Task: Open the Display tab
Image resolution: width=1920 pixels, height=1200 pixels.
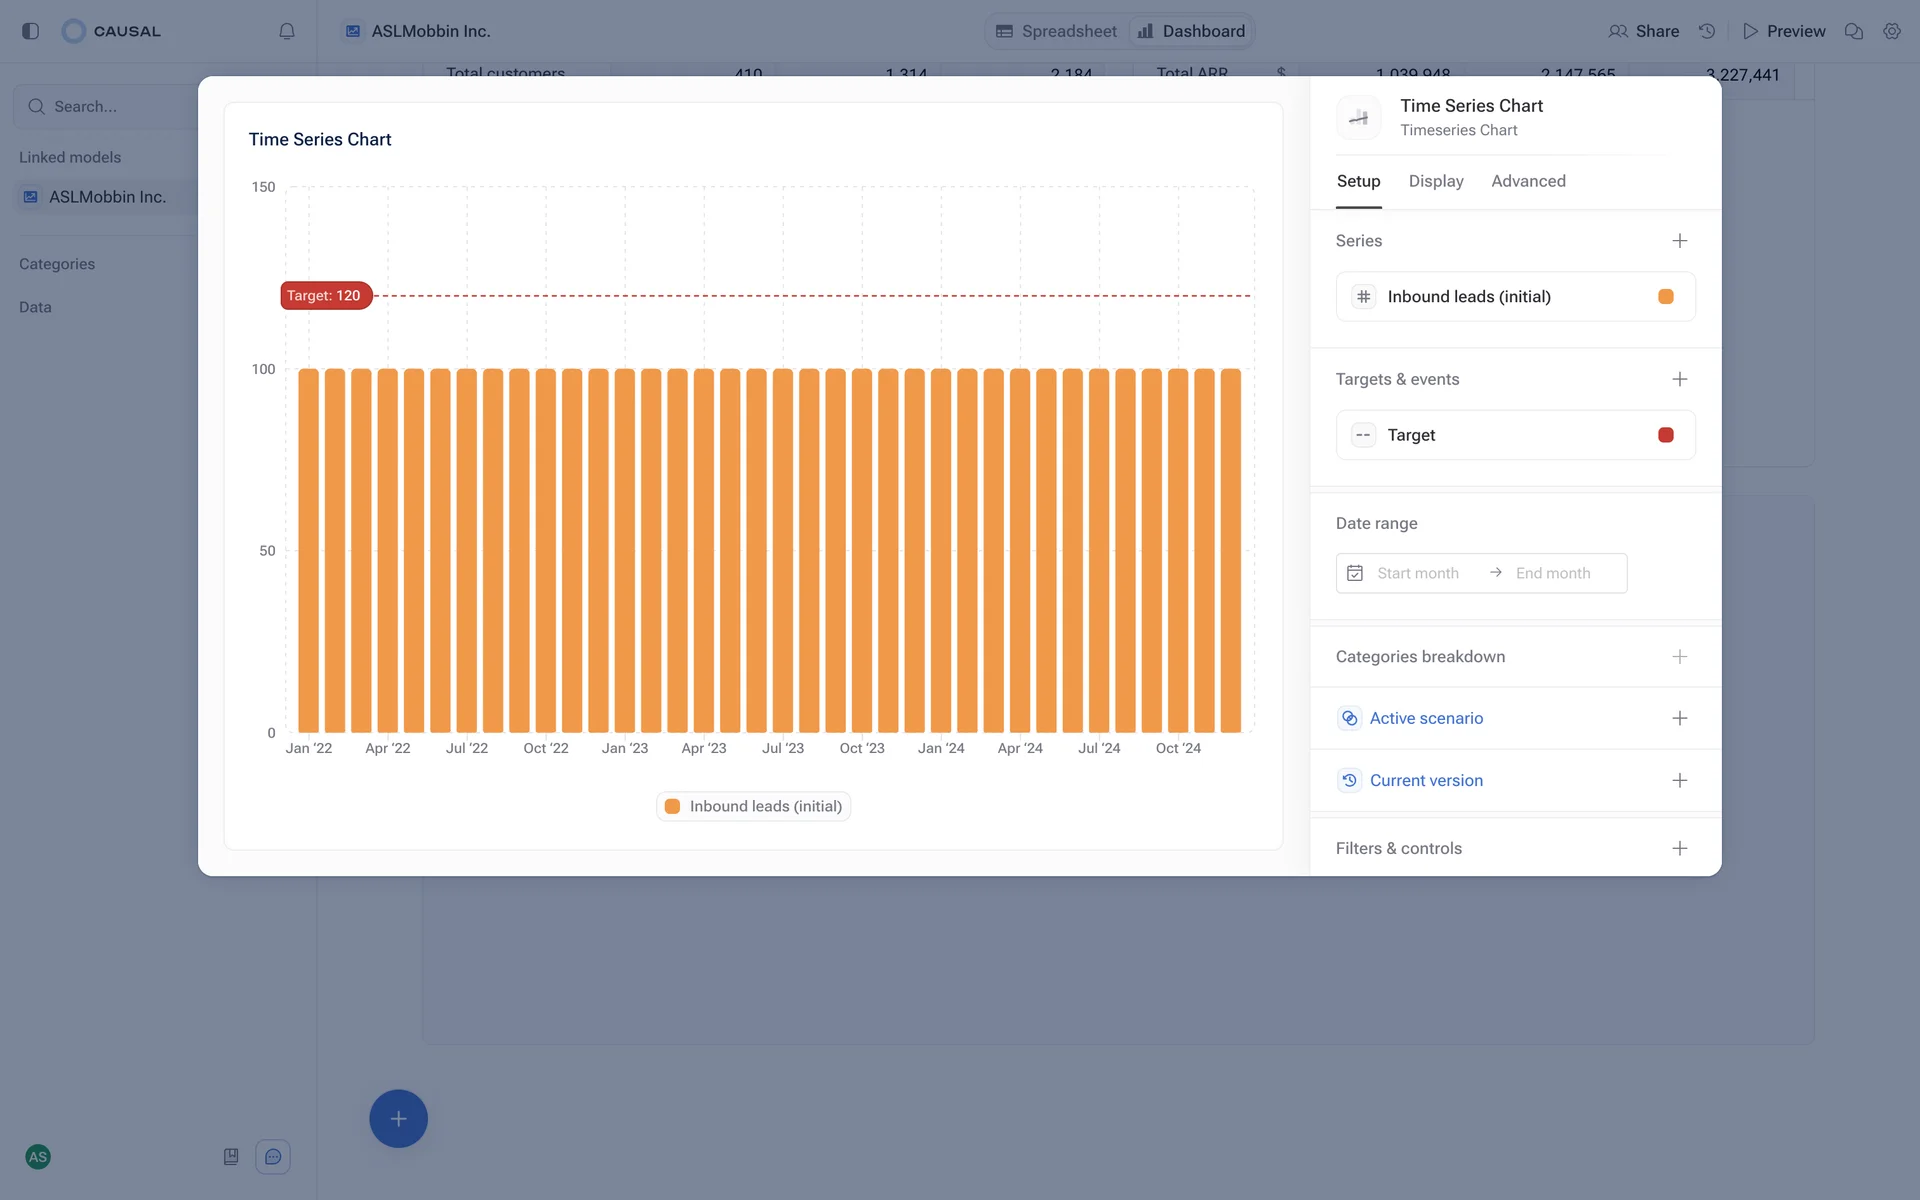Action: pyautogui.click(x=1435, y=181)
